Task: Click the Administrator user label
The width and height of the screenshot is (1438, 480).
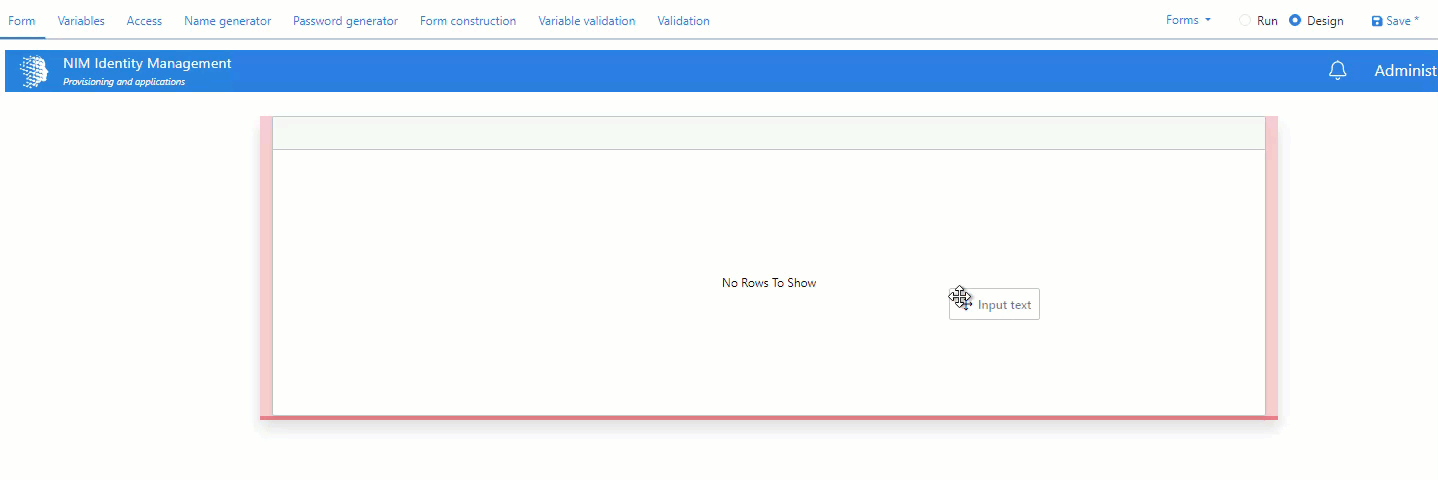Action: (x=1405, y=71)
